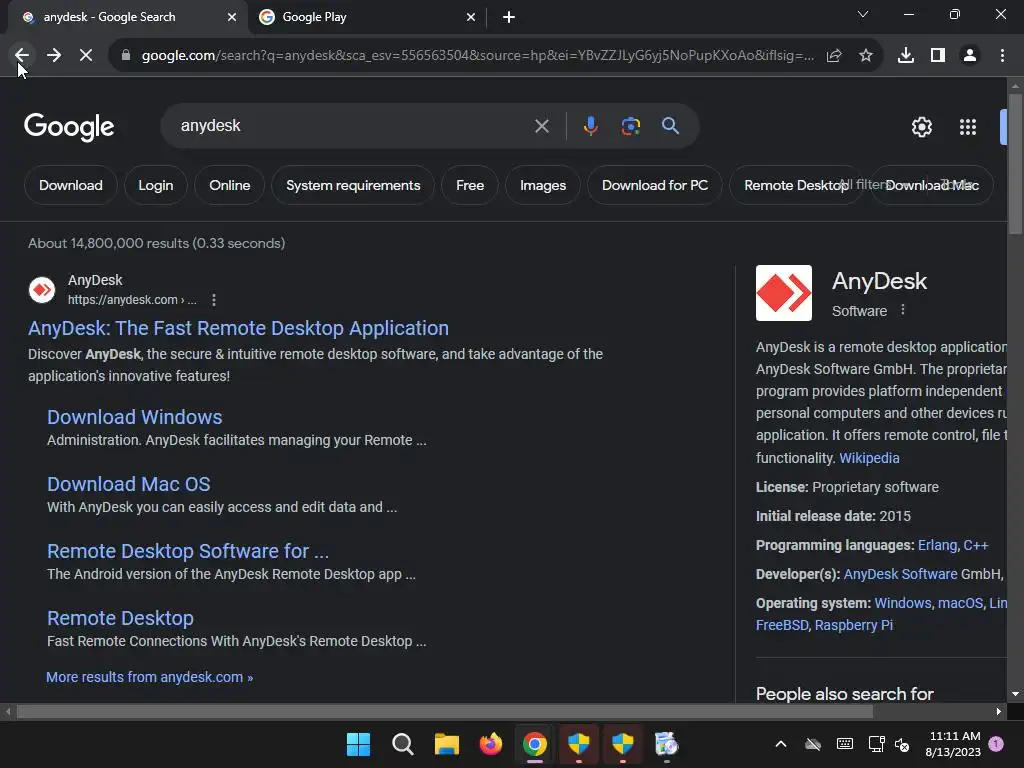The height and width of the screenshot is (768, 1024).
Task: Stop page loading with X button
Action: point(86,56)
